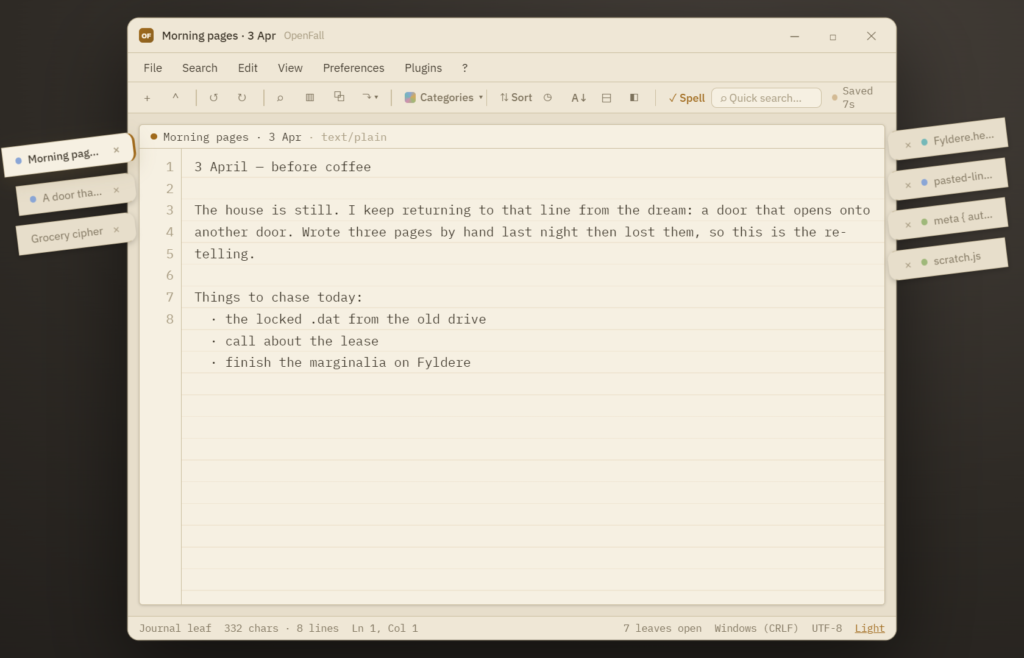Open the Plugins menu
1024x658 pixels.
coord(423,68)
